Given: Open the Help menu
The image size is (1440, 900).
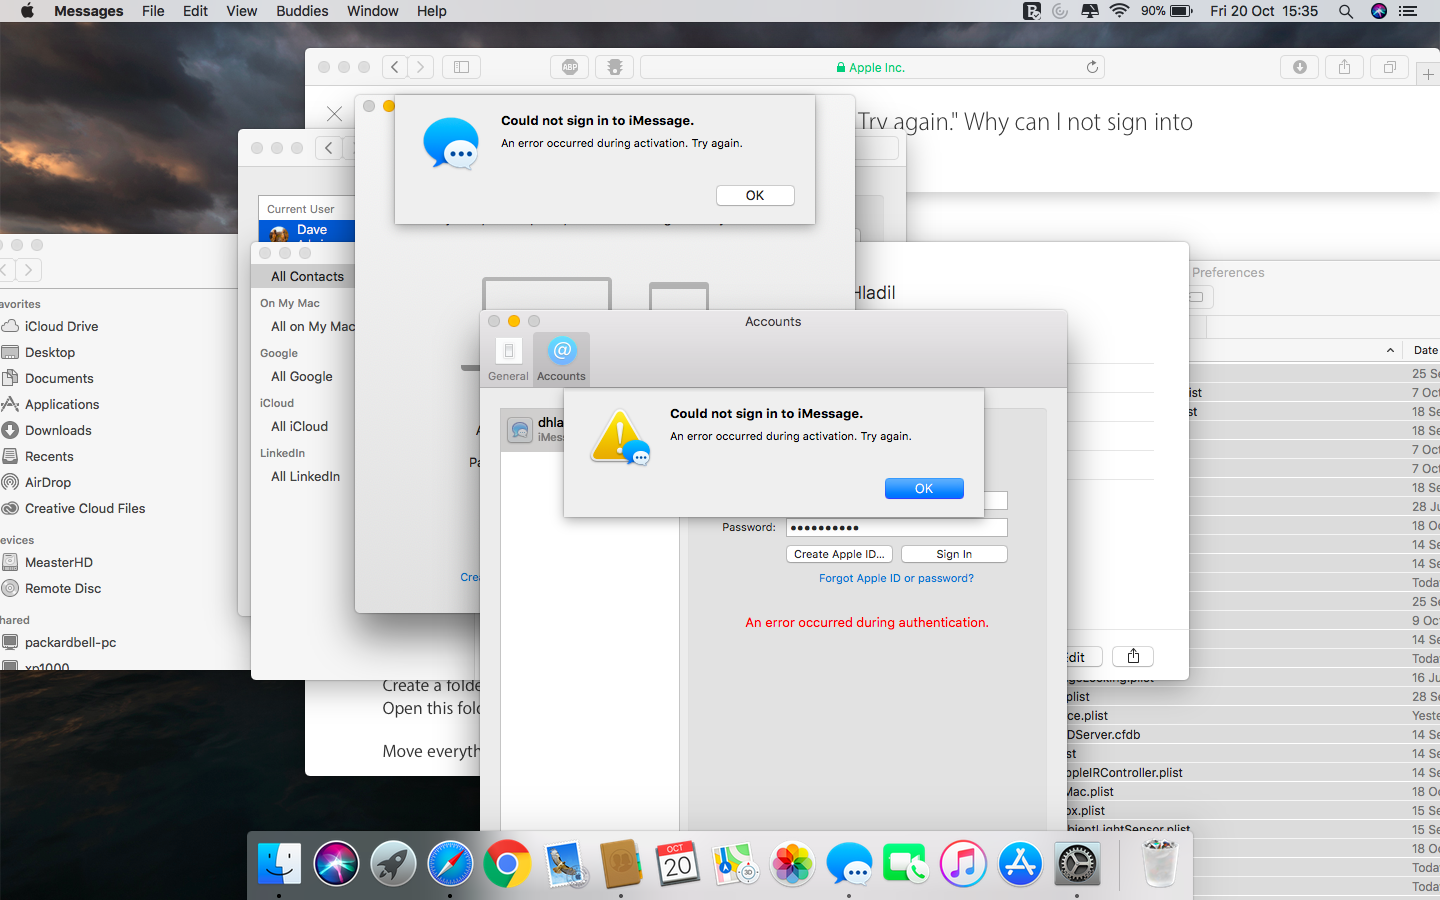Looking at the screenshot, I should coord(431,11).
